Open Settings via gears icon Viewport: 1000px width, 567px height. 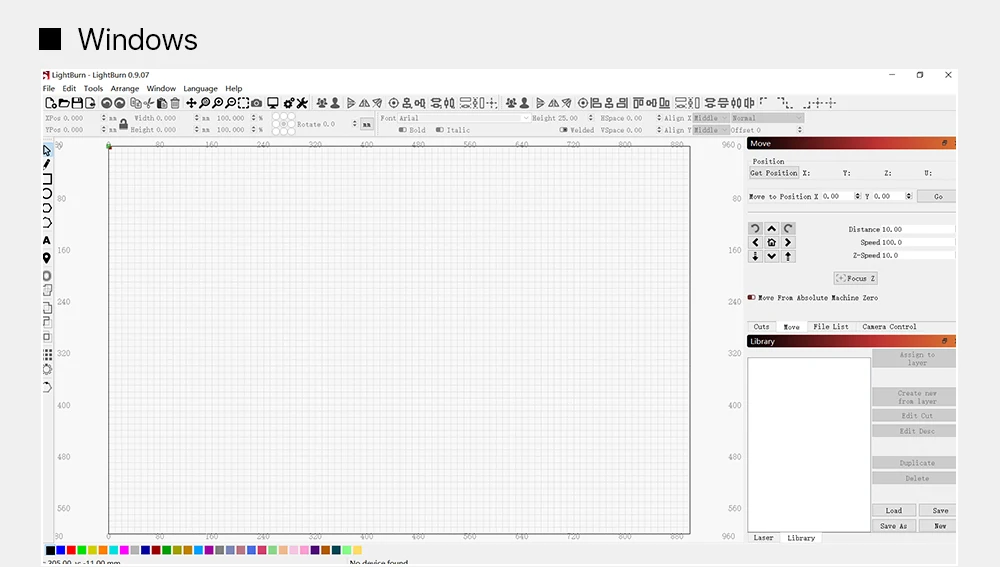[289, 103]
